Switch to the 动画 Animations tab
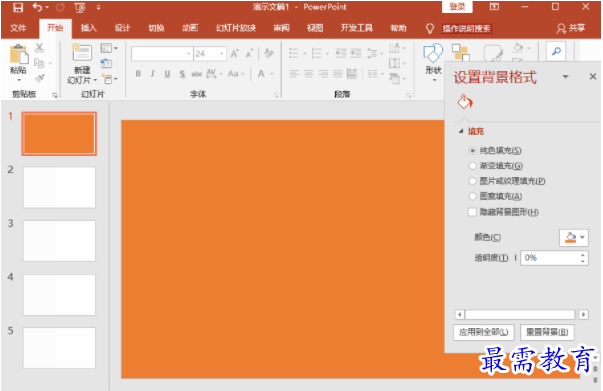The image size is (603, 391). (190, 28)
